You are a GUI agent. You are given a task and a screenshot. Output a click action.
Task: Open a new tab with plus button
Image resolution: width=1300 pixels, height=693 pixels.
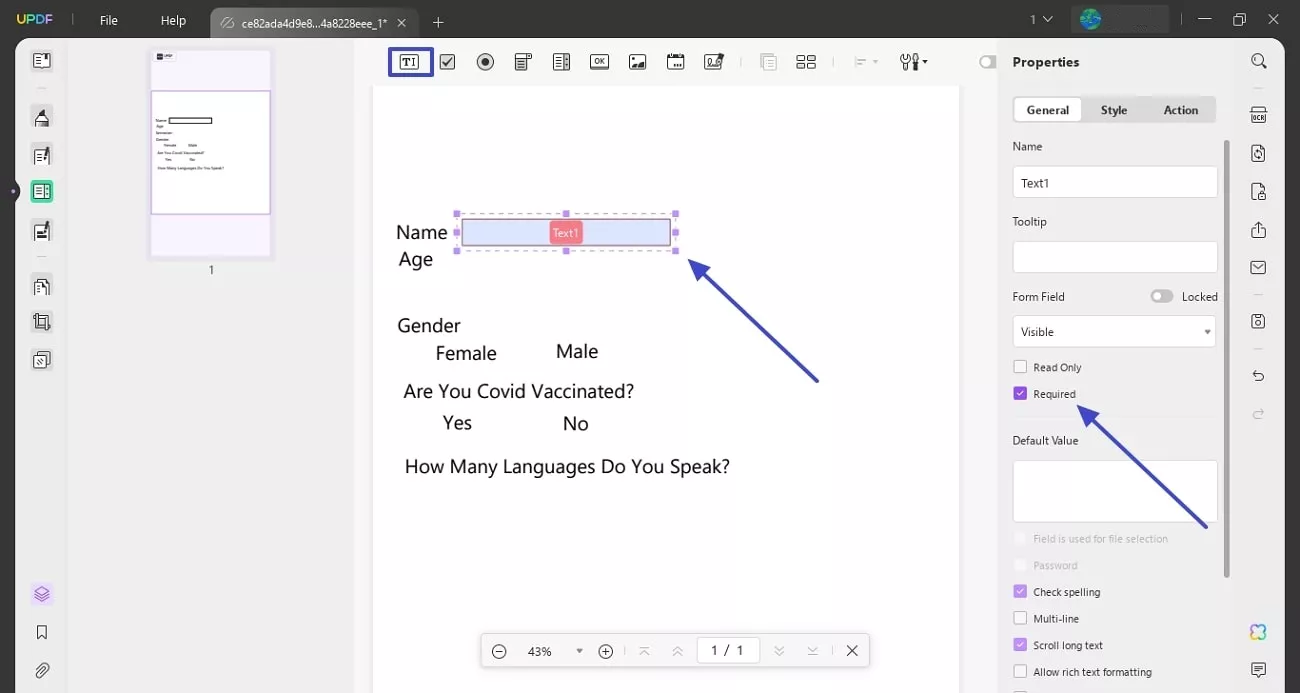tap(438, 22)
